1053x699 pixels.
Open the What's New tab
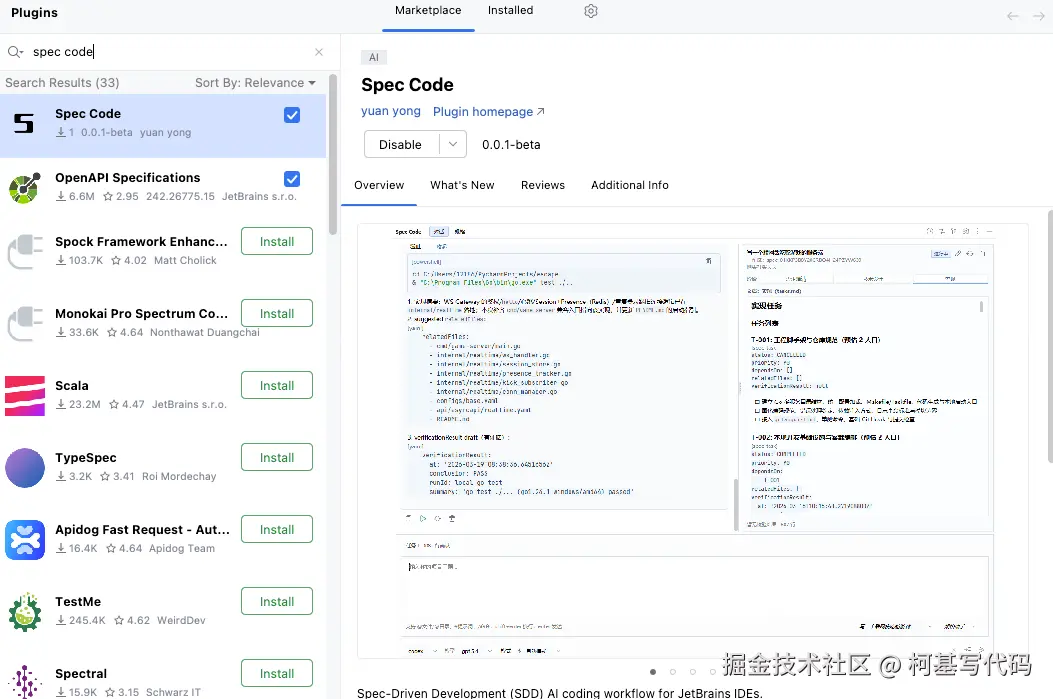[462, 185]
